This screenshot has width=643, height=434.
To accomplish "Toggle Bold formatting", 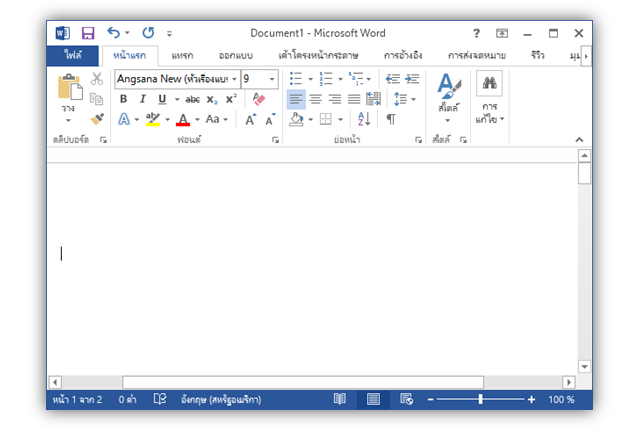I will point(123,99).
